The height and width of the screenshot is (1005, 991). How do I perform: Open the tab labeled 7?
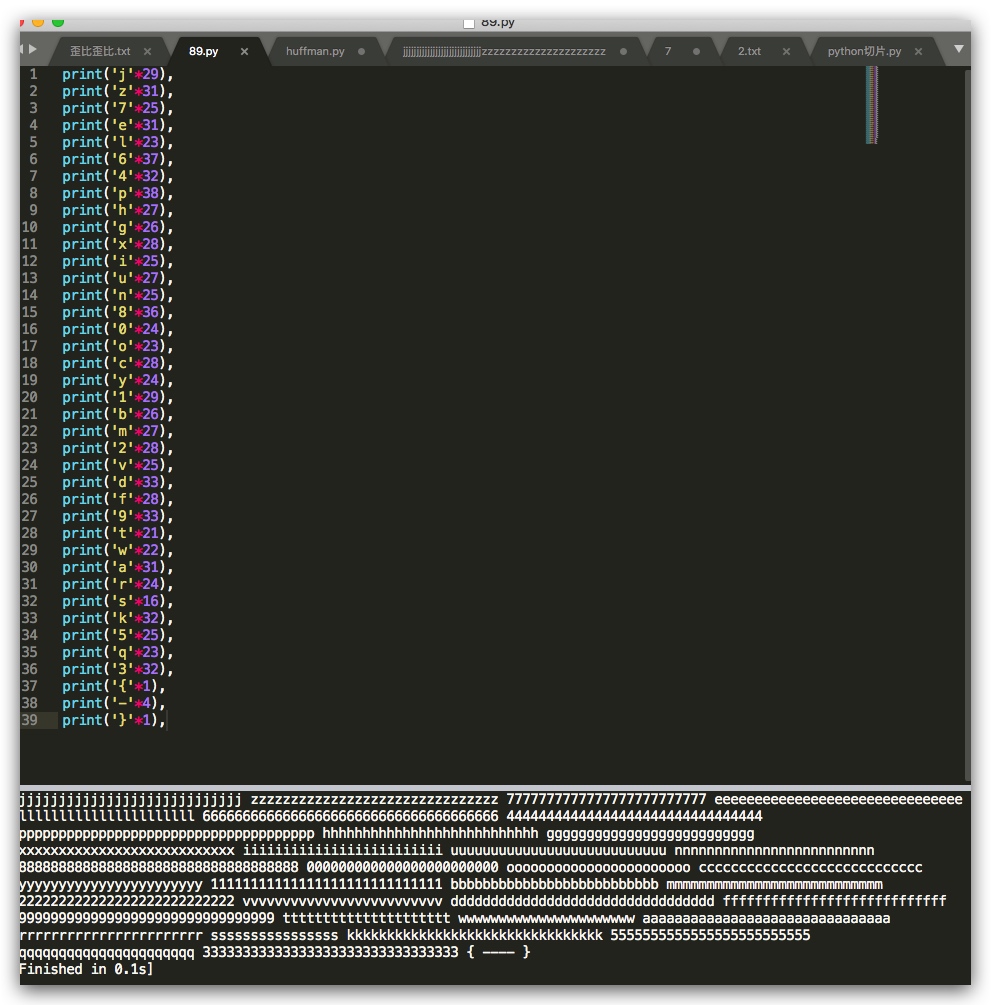click(x=668, y=51)
